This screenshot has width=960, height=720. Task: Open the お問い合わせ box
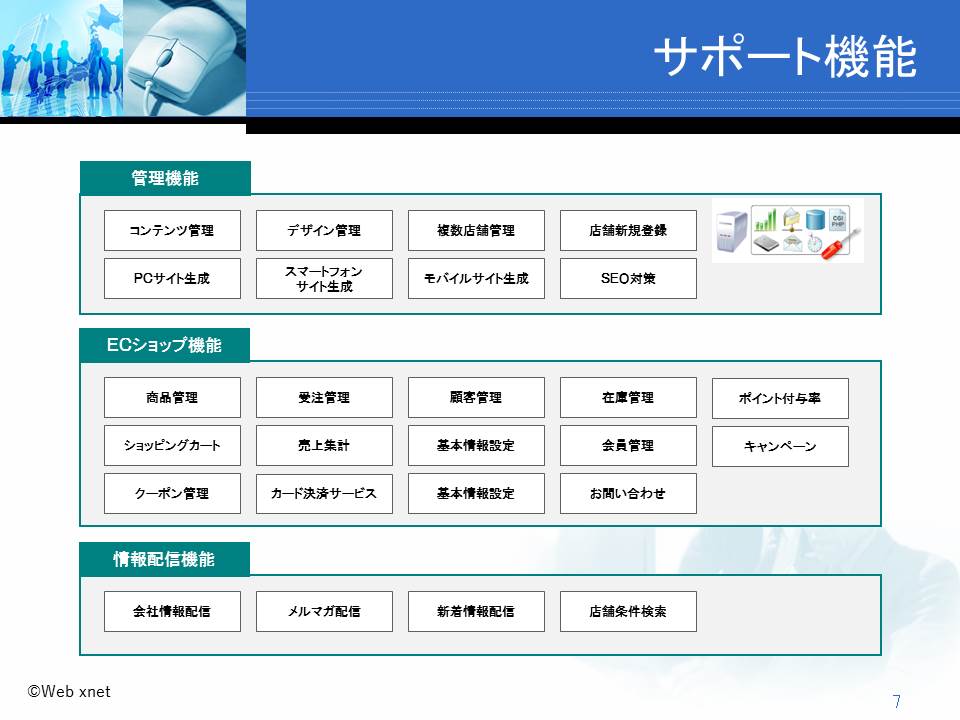point(628,493)
